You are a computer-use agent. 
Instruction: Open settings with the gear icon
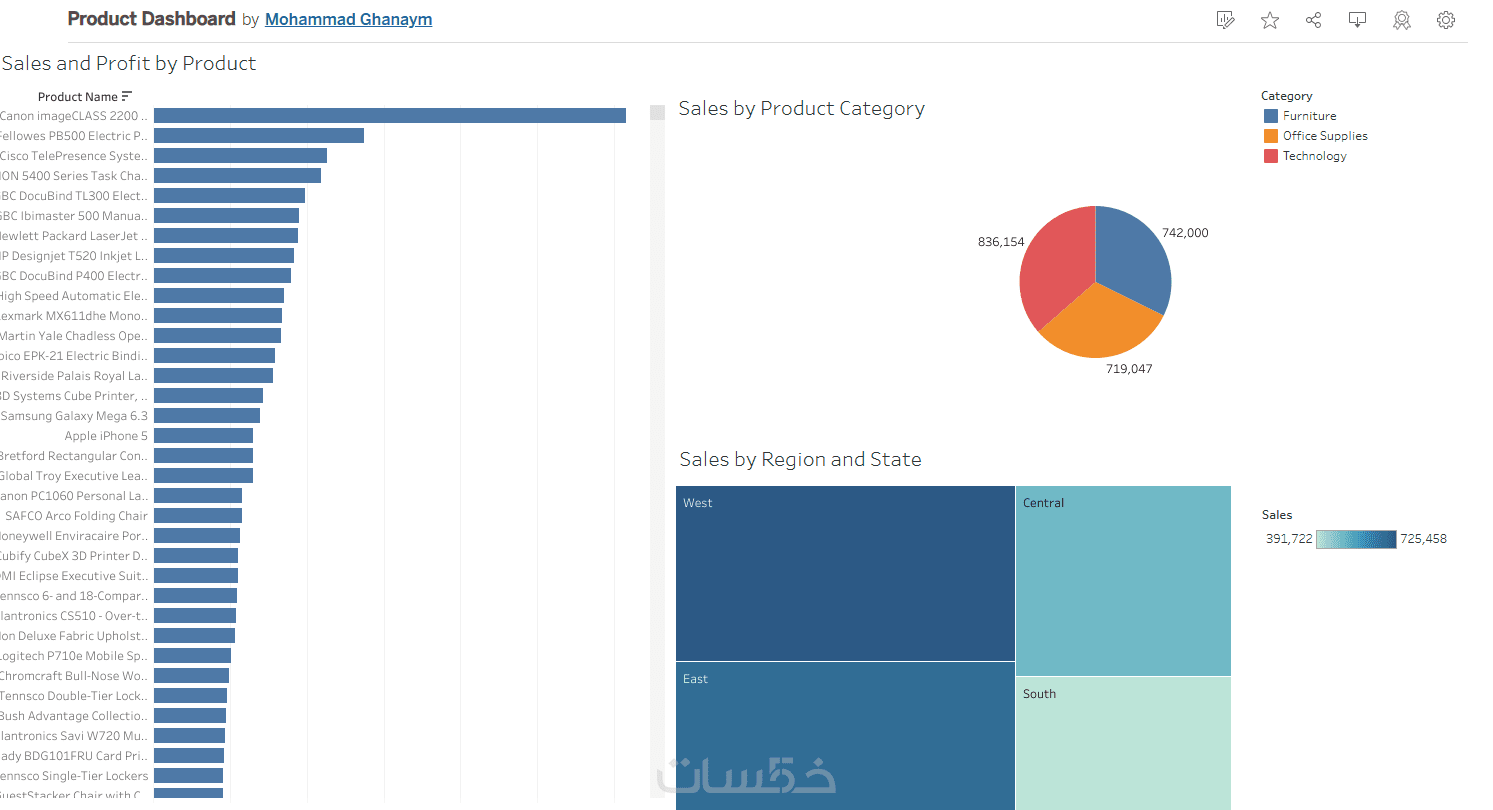(x=1446, y=20)
